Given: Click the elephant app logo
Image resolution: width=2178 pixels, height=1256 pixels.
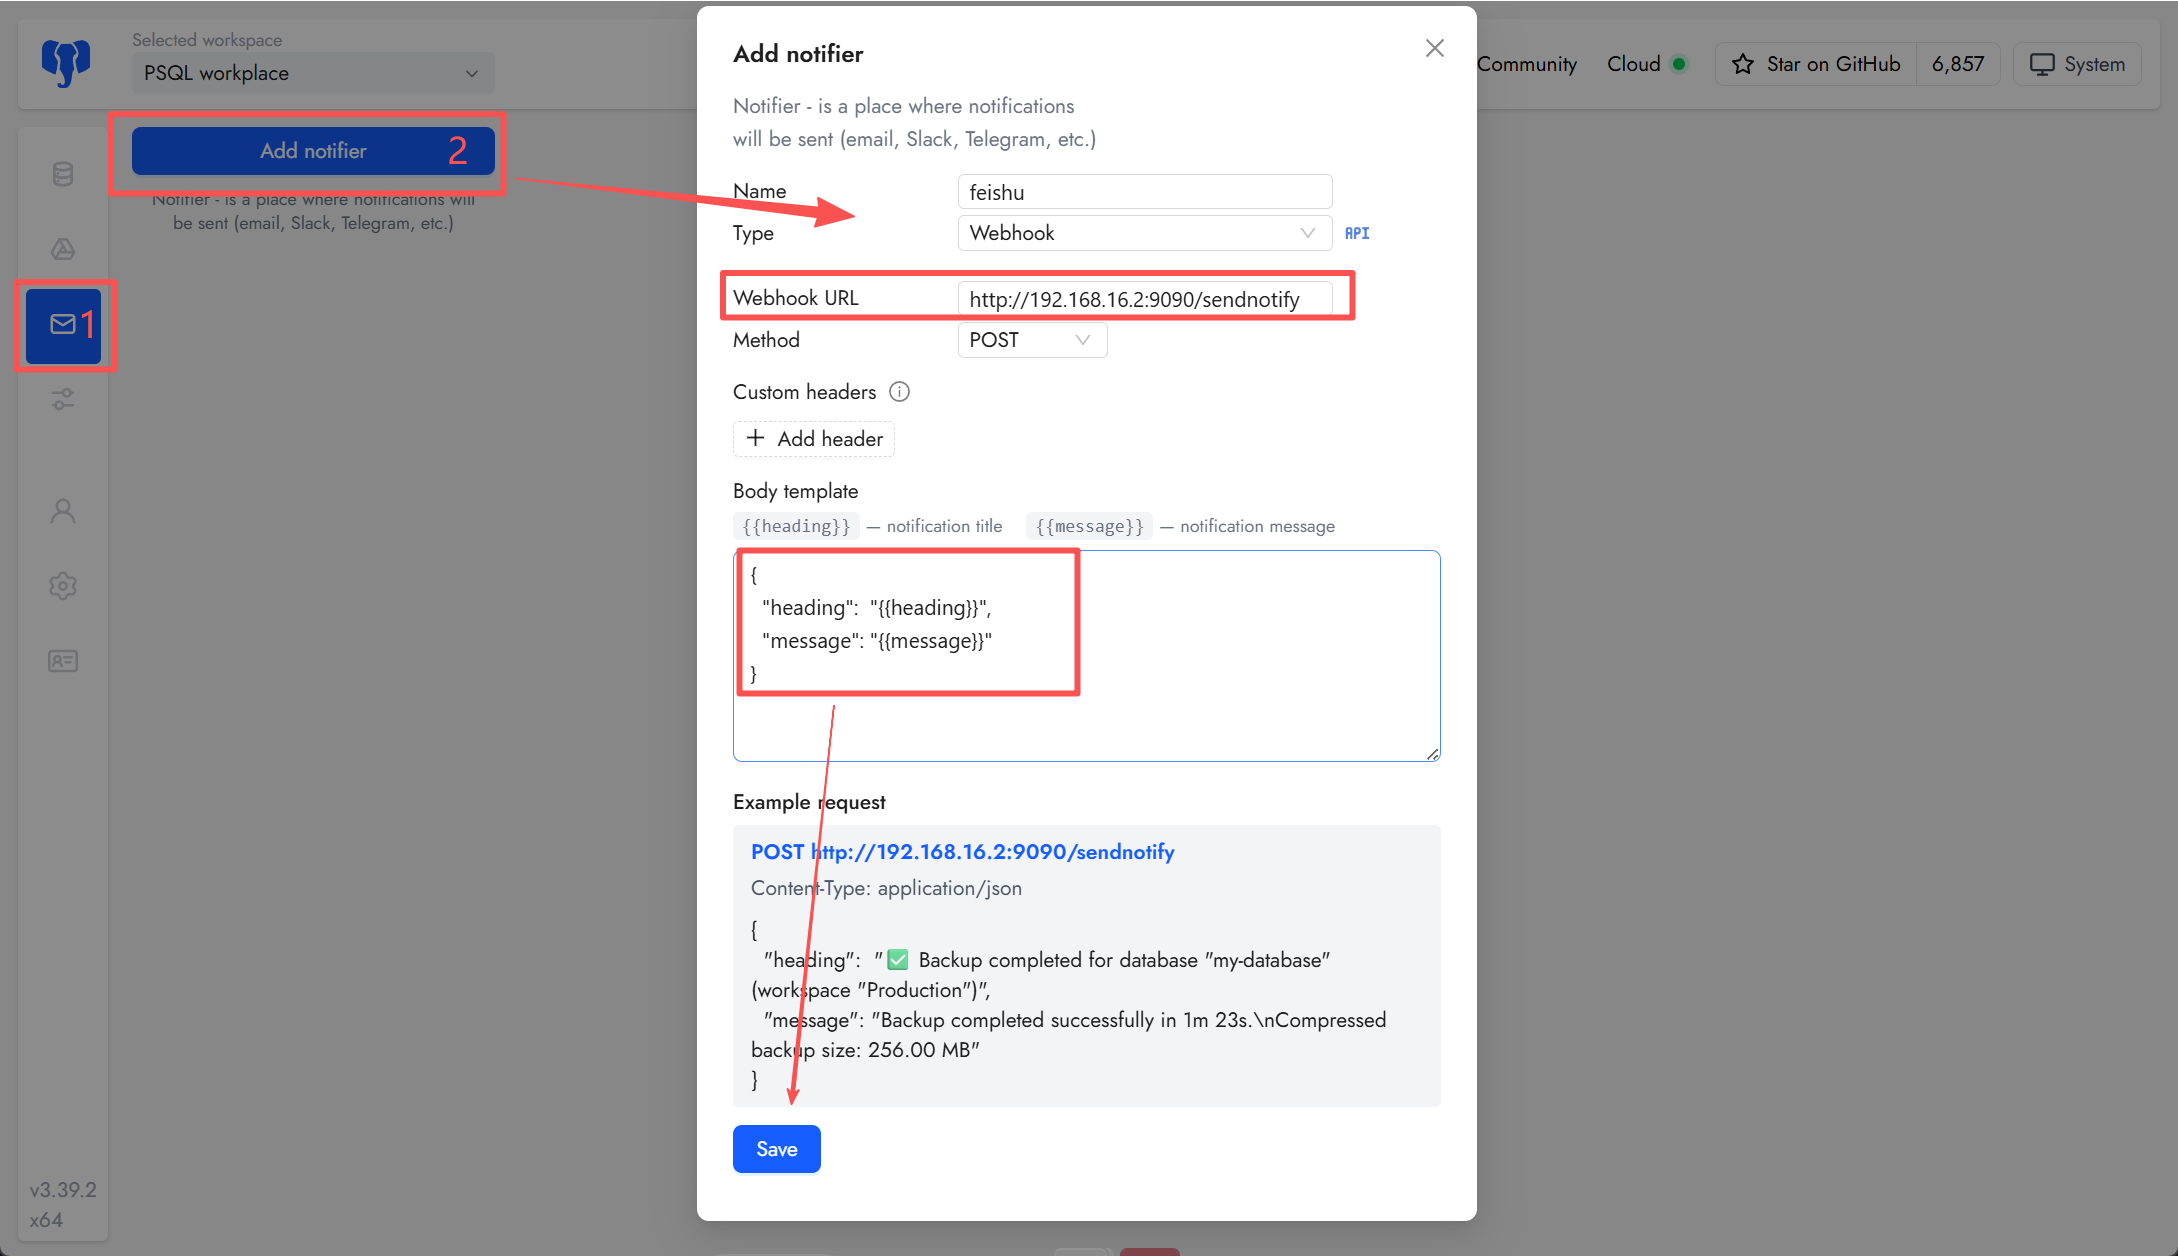Looking at the screenshot, I should click(66, 63).
